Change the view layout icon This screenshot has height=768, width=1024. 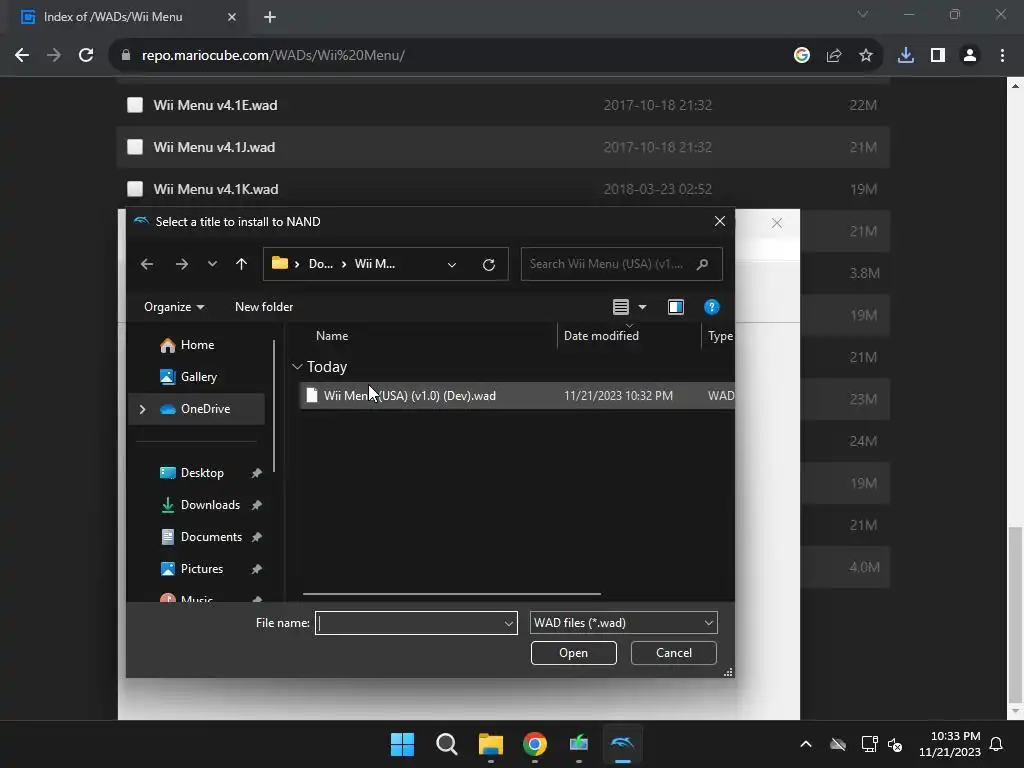pyautogui.click(x=620, y=307)
